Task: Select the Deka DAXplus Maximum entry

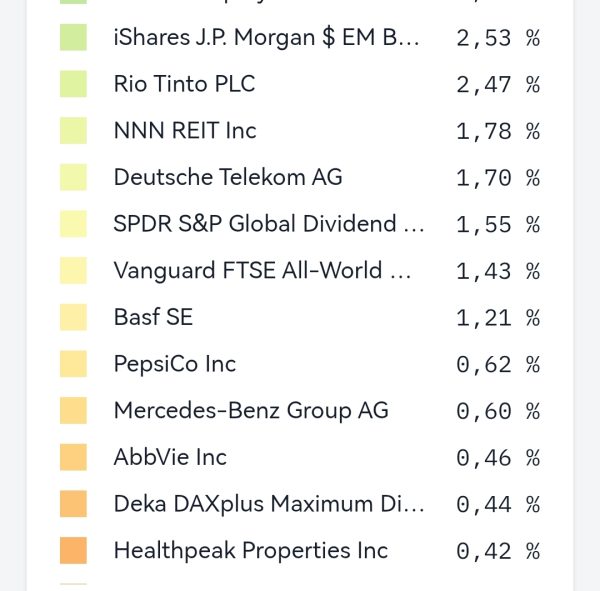Action: point(269,503)
